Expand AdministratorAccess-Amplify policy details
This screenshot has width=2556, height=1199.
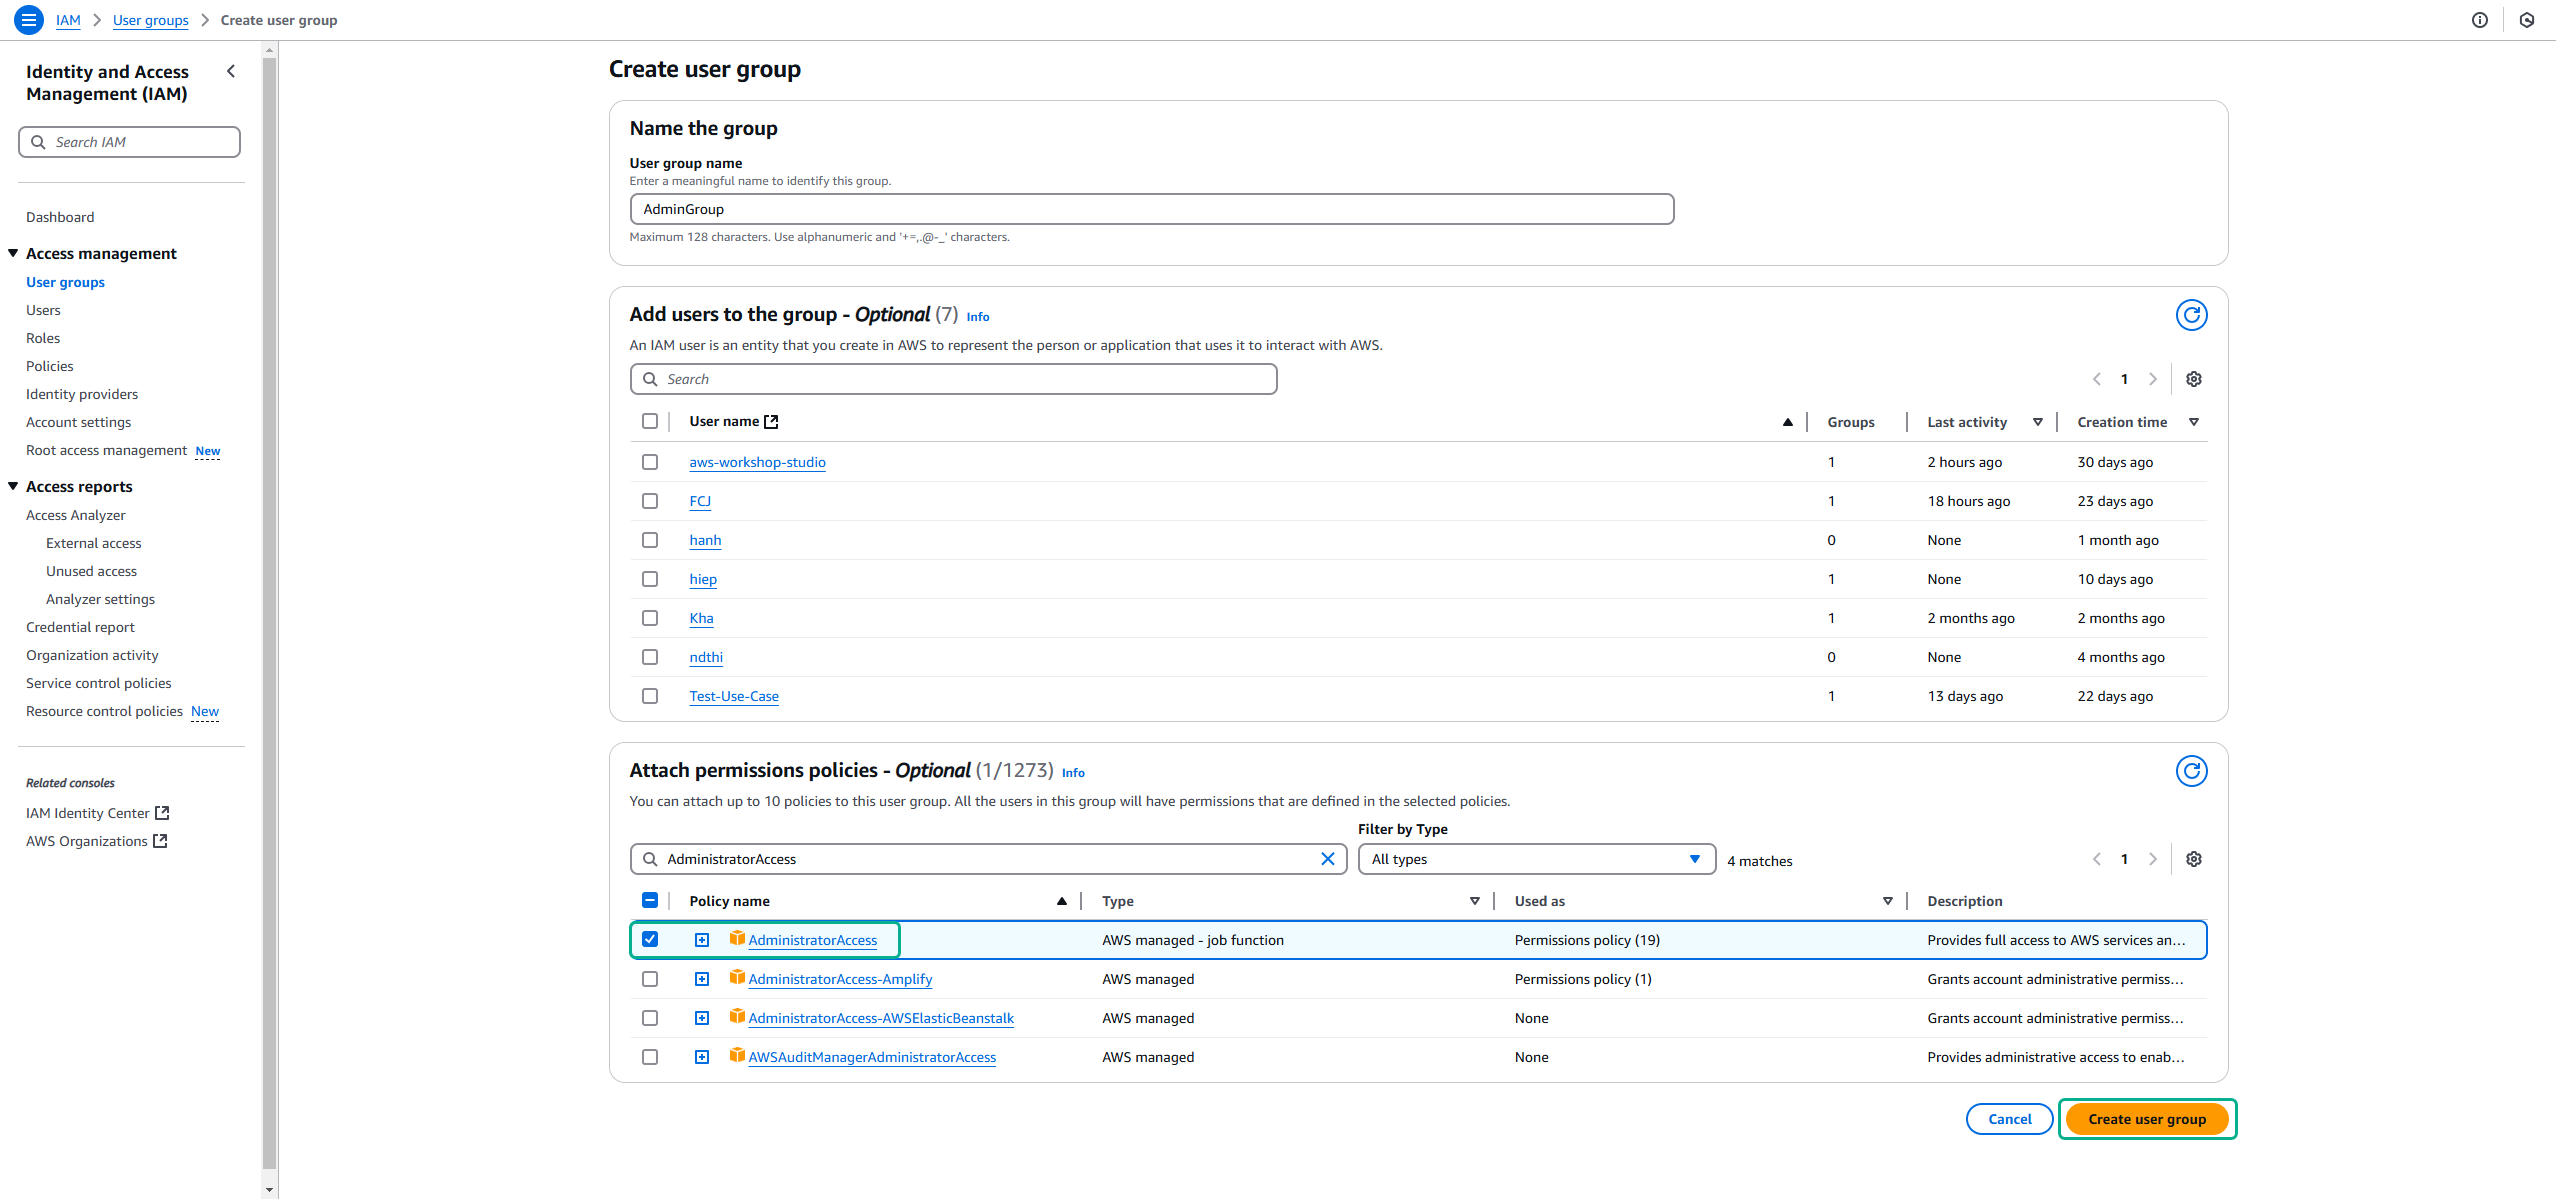702,979
